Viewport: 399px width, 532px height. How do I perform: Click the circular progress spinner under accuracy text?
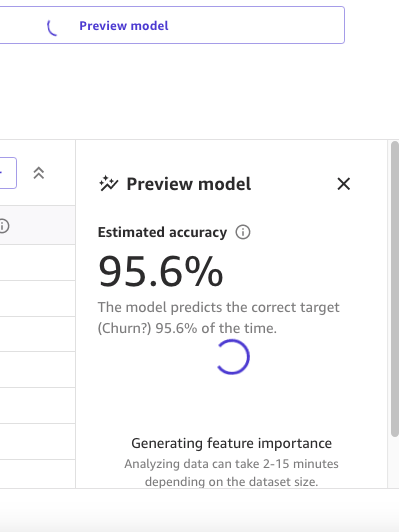[233, 357]
